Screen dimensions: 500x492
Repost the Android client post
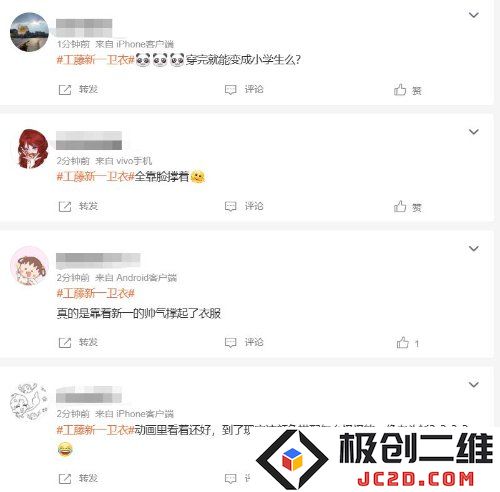65,343
